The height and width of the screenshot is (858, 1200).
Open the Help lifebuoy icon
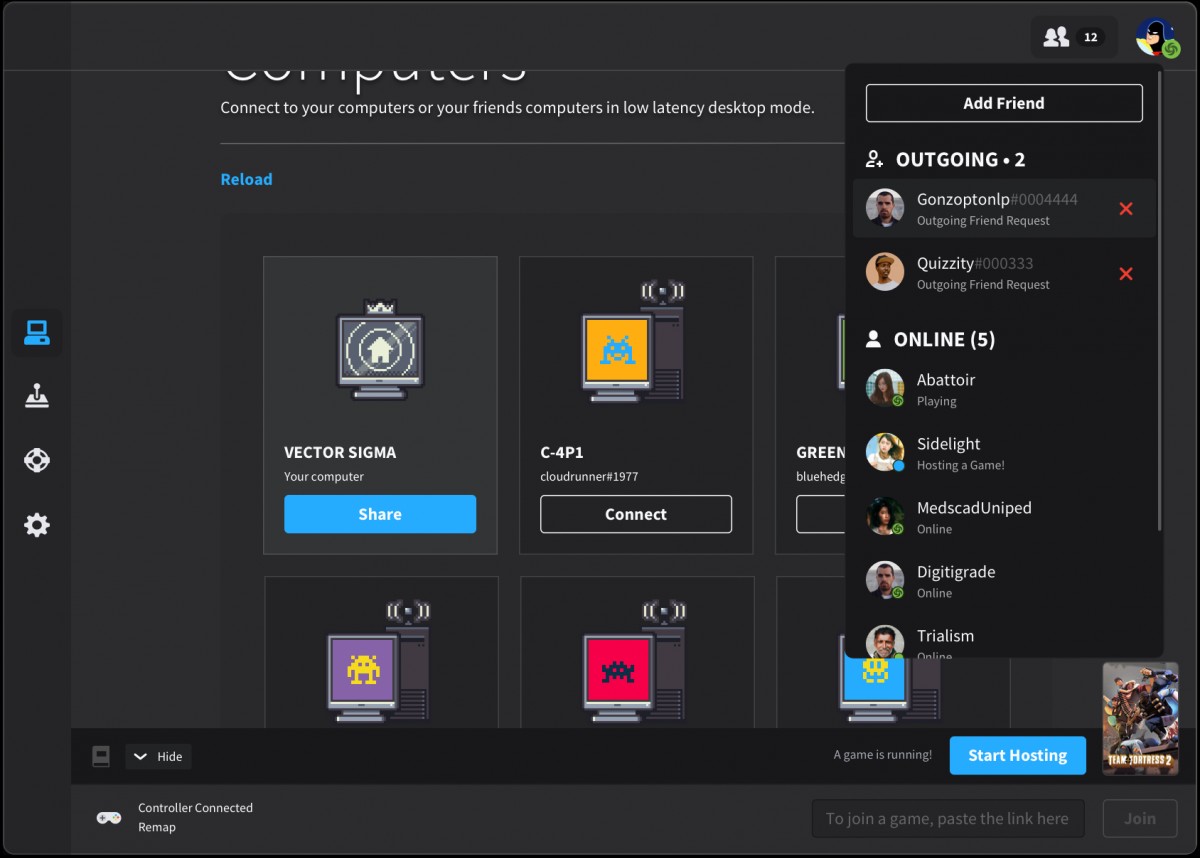(37, 461)
